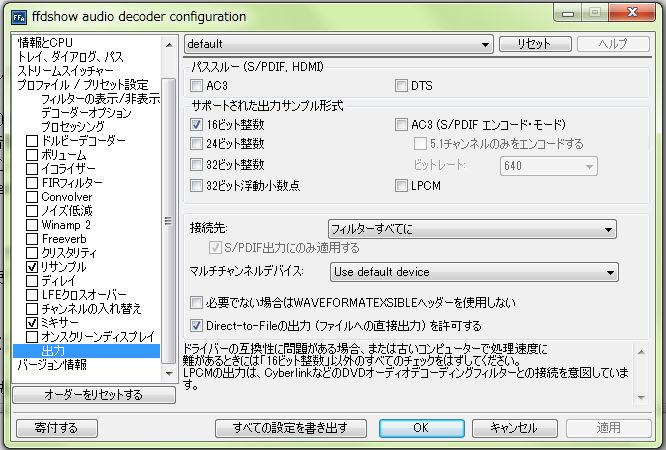Click the 寄付する donate button
This screenshot has height=450, width=666.
[x=56, y=428]
